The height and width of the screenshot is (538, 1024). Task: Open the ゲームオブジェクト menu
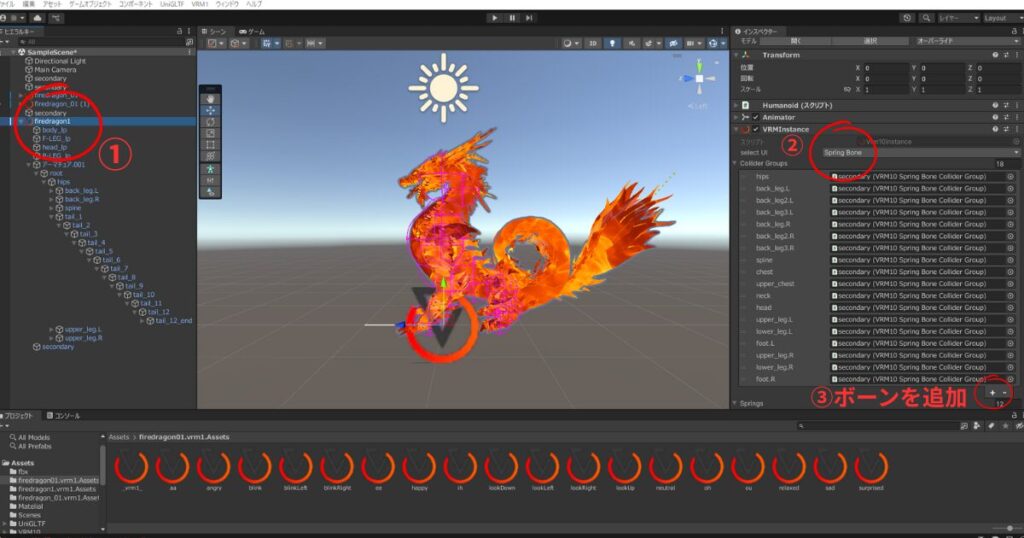pyautogui.click(x=90, y=4)
